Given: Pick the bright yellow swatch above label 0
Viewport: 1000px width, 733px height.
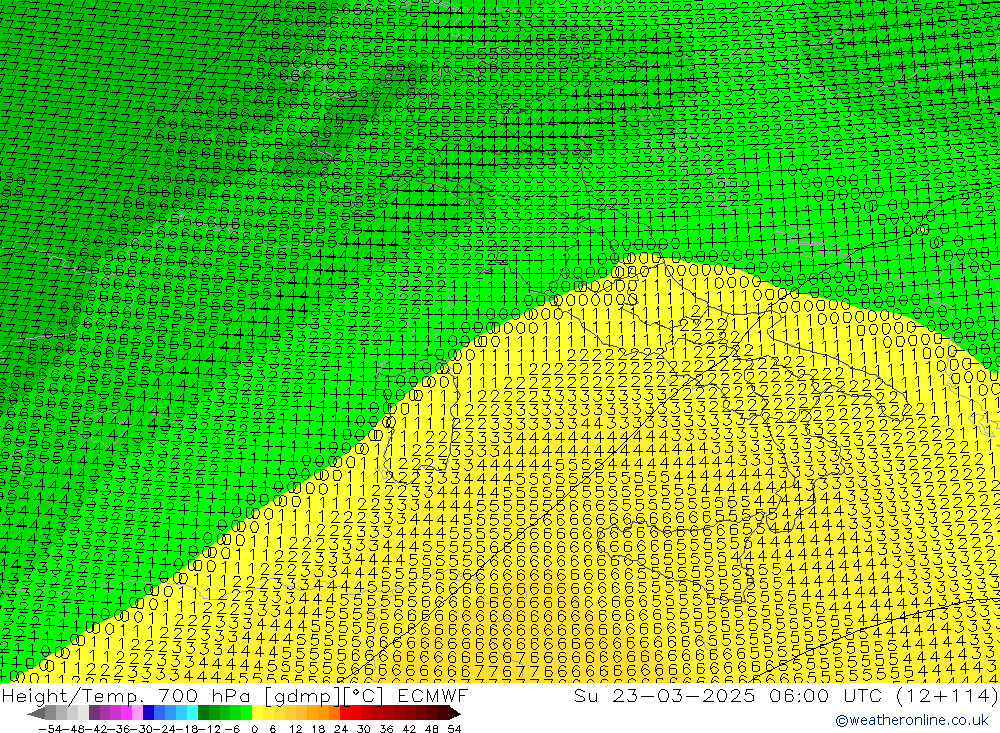Looking at the screenshot, I should coord(258,713).
